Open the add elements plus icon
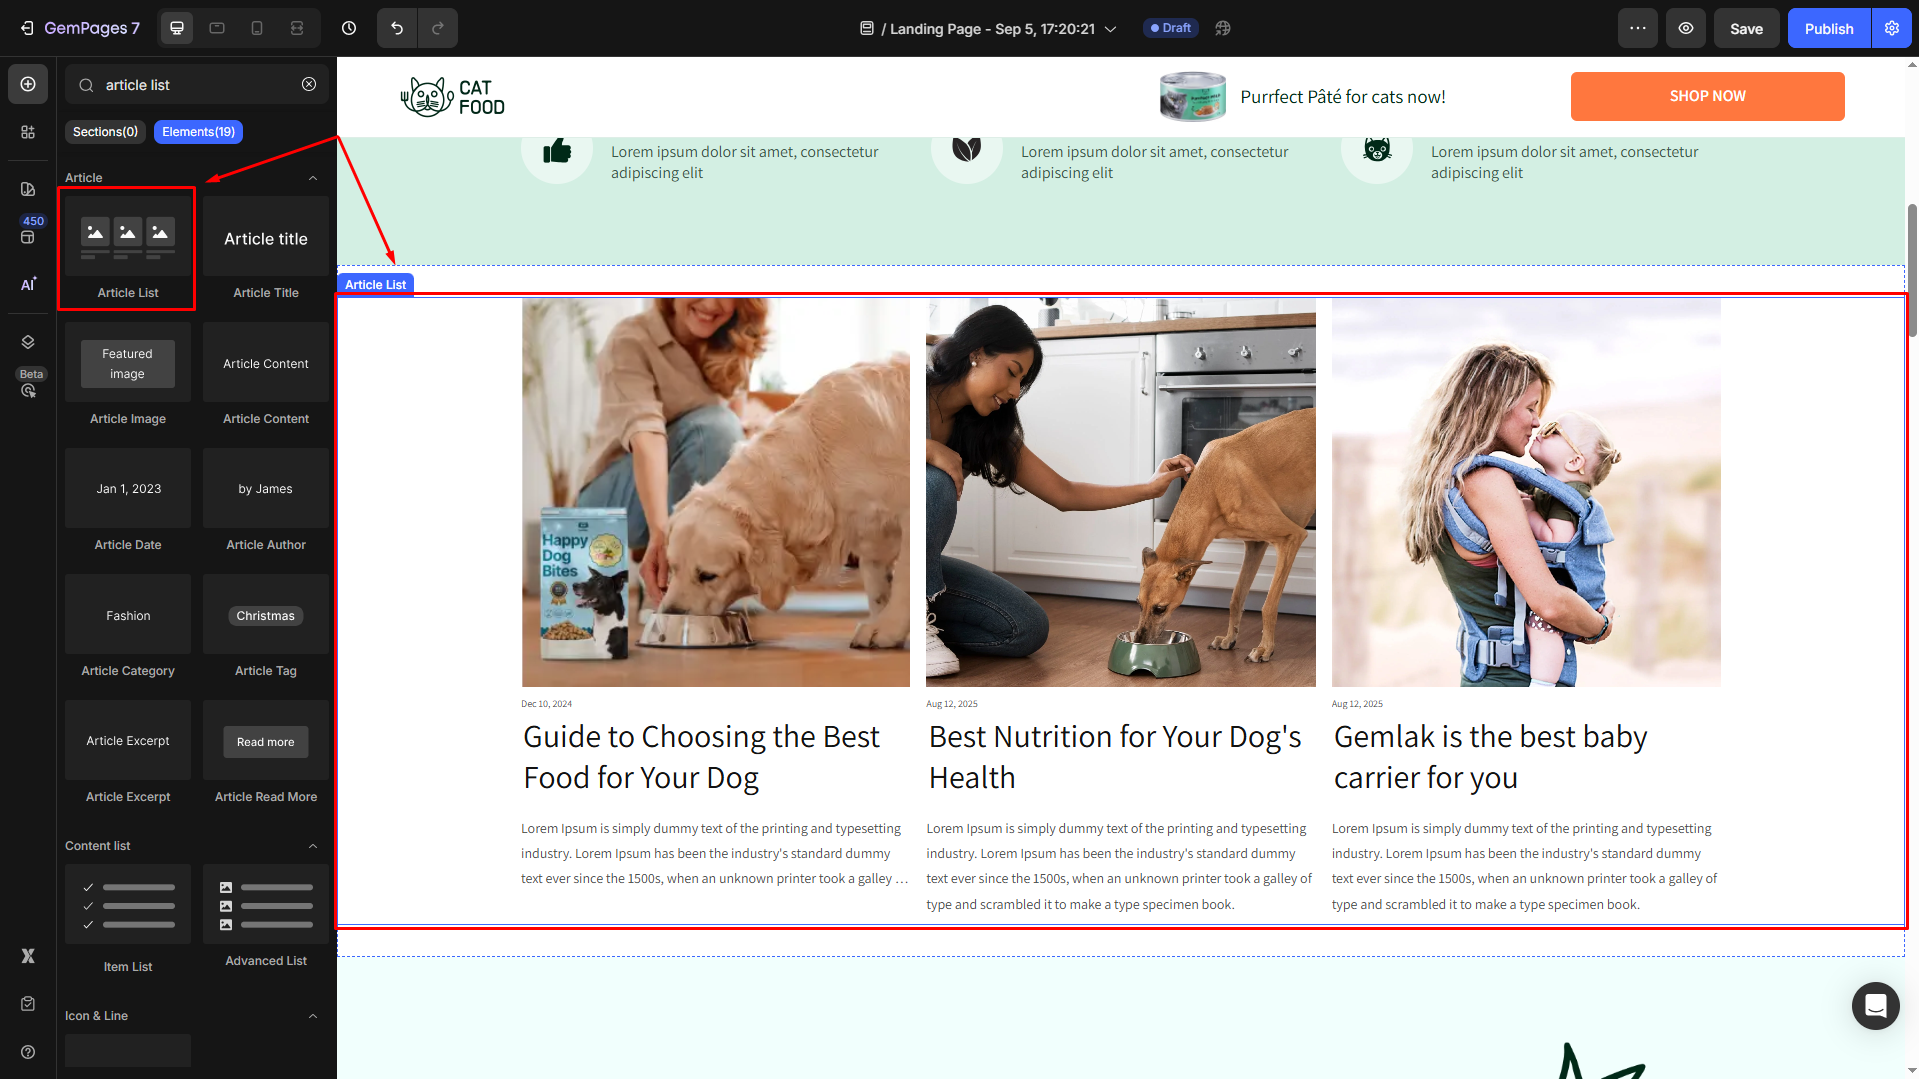Viewport: 1919px width, 1079px height. tap(28, 84)
